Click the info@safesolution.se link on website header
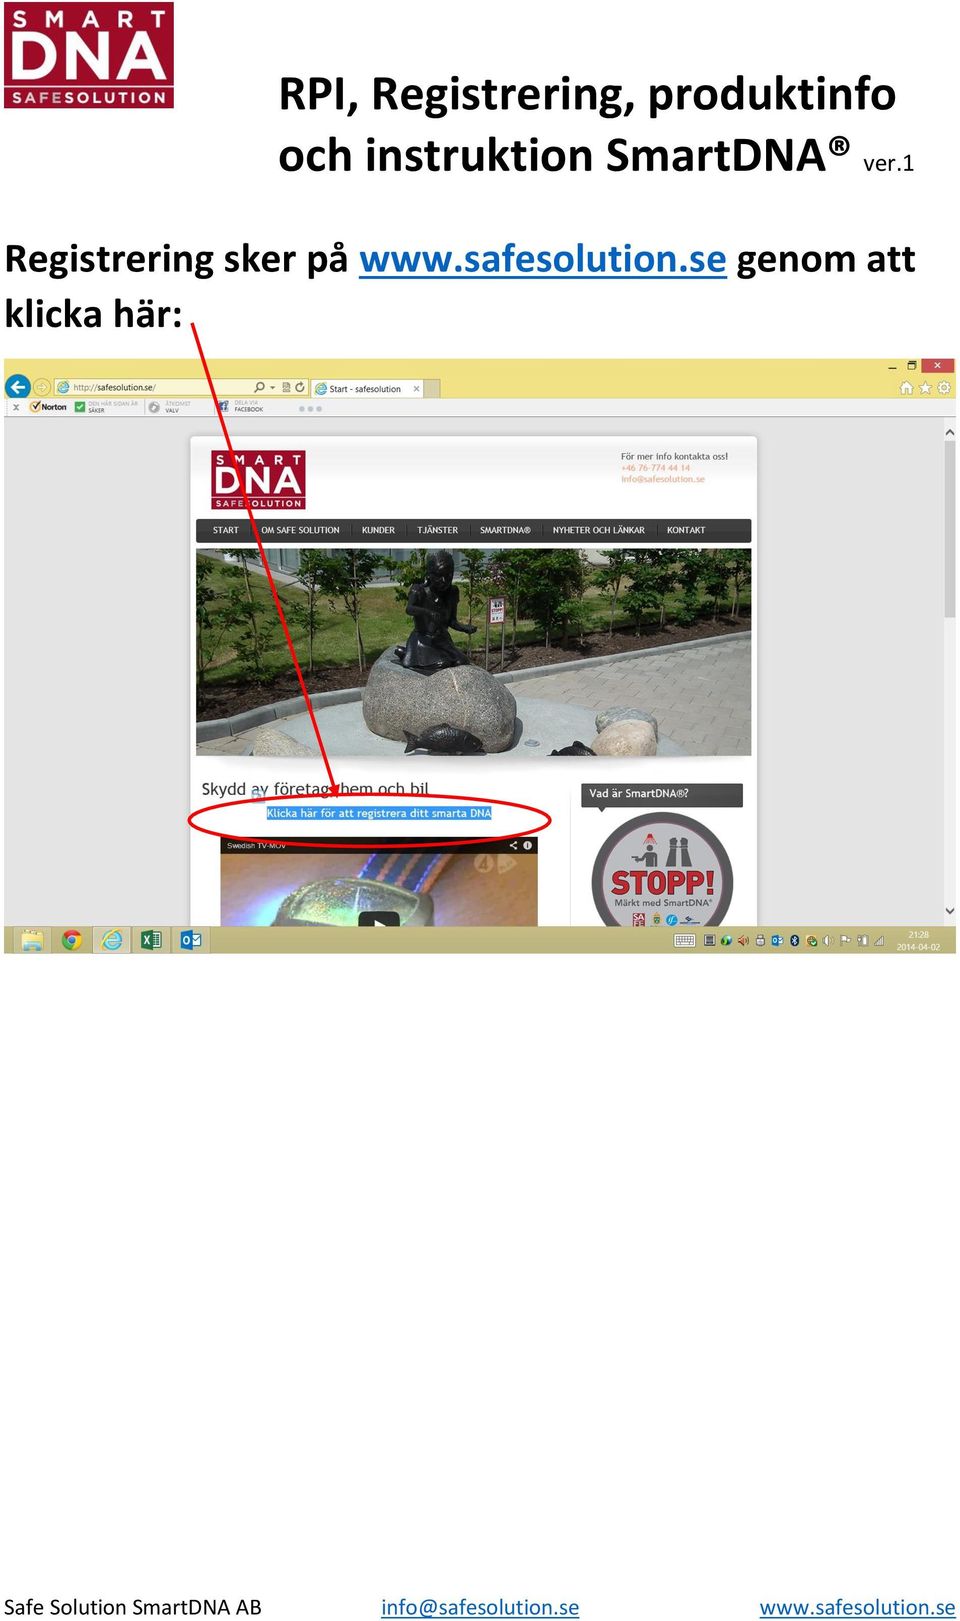 click(x=663, y=479)
